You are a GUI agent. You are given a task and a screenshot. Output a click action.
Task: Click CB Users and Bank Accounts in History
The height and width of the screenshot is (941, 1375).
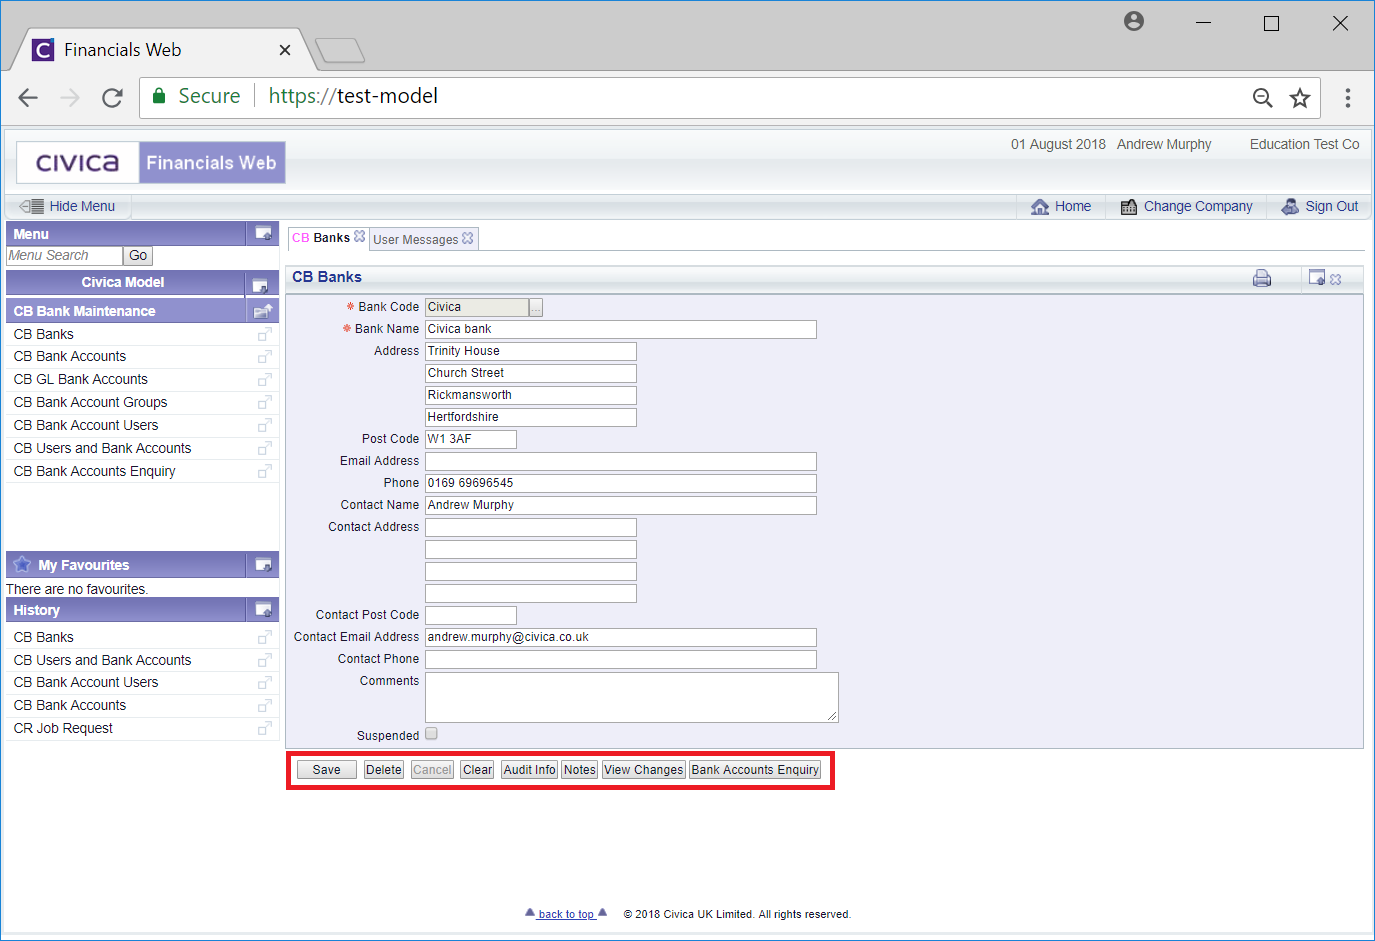102,661
